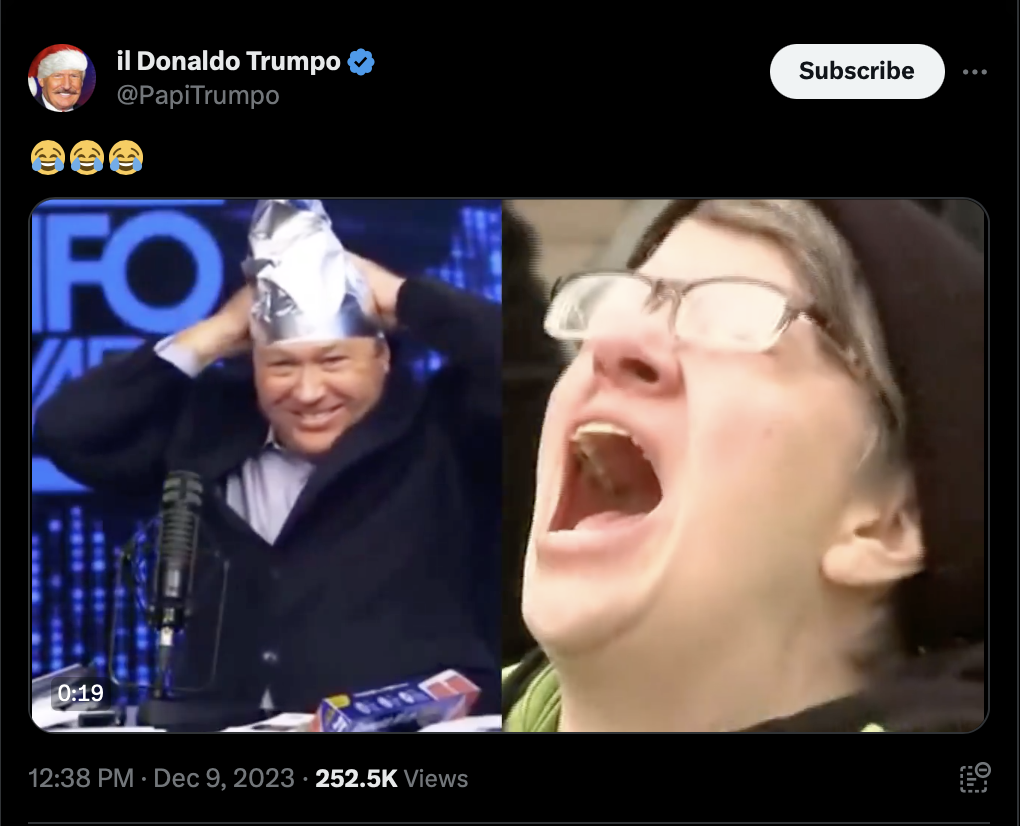
Task: View the 252.5K Views count details
Action: coord(392,779)
